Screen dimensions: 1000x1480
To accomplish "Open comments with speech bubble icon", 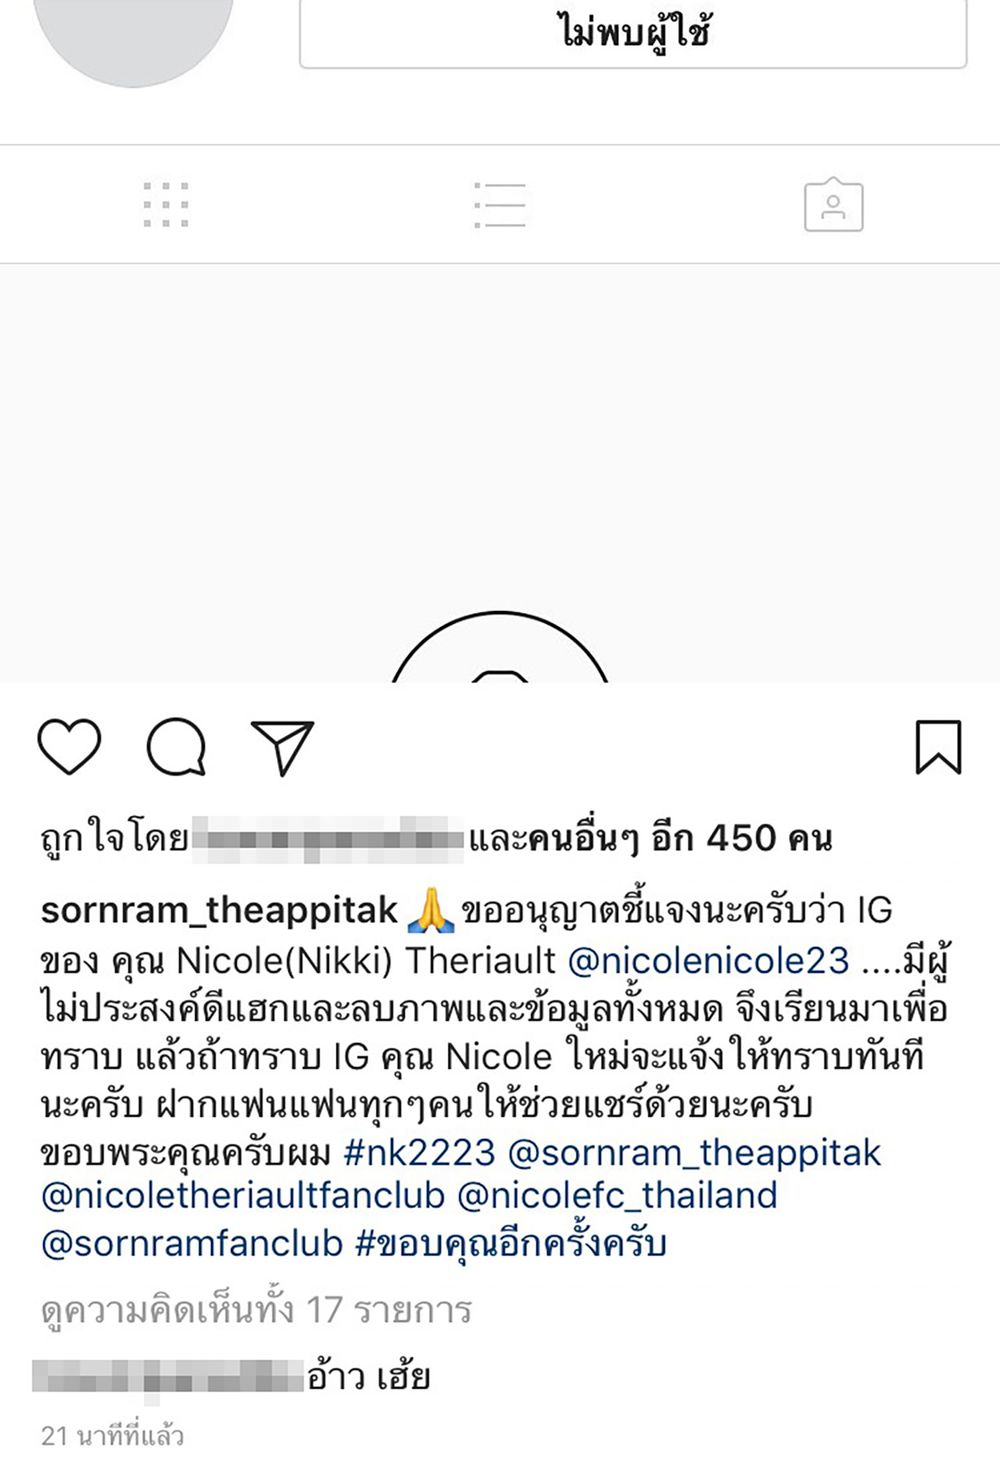I will coord(177,747).
